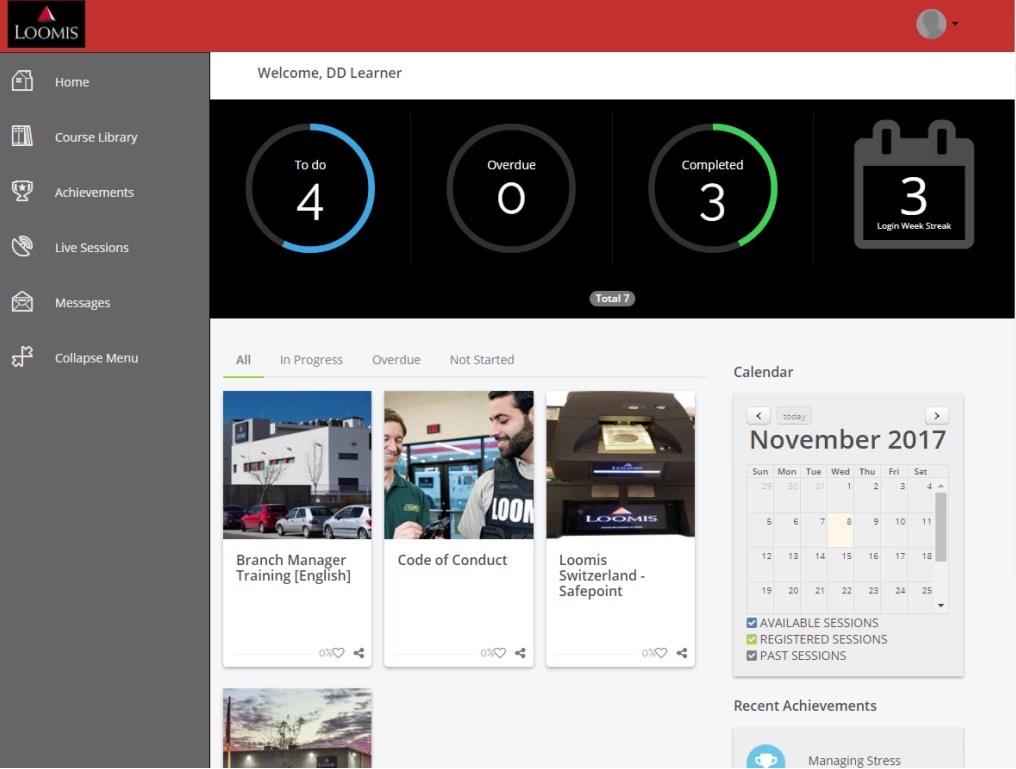Switch to the In Progress tab
The image size is (1016, 769).
point(311,360)
